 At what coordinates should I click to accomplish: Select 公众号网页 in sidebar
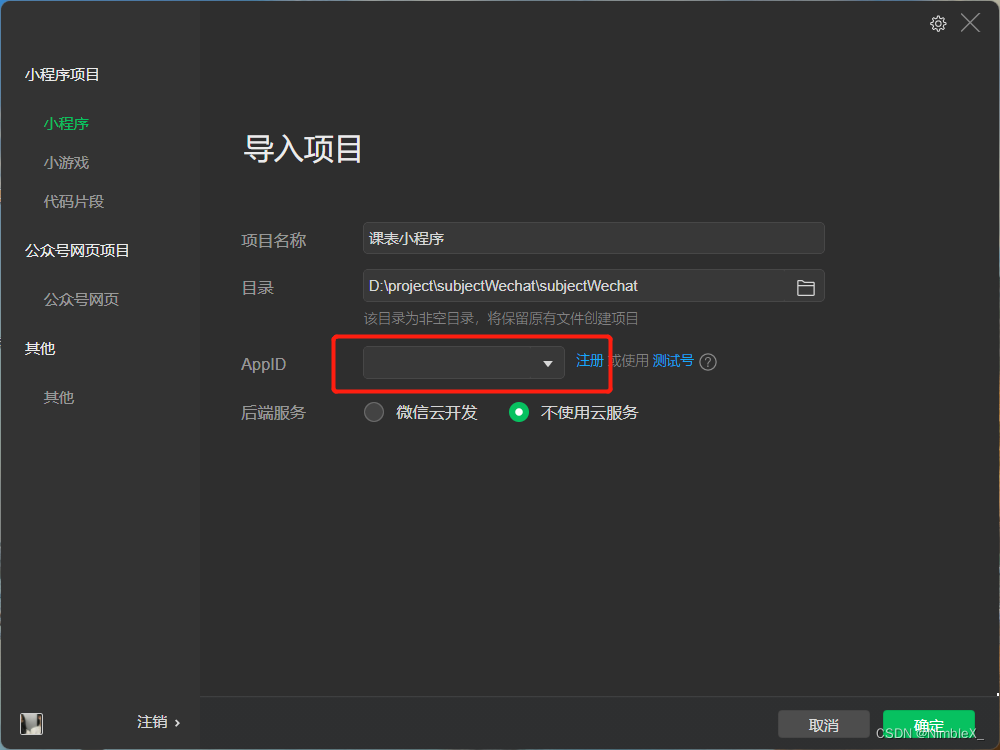pos(81,299)
